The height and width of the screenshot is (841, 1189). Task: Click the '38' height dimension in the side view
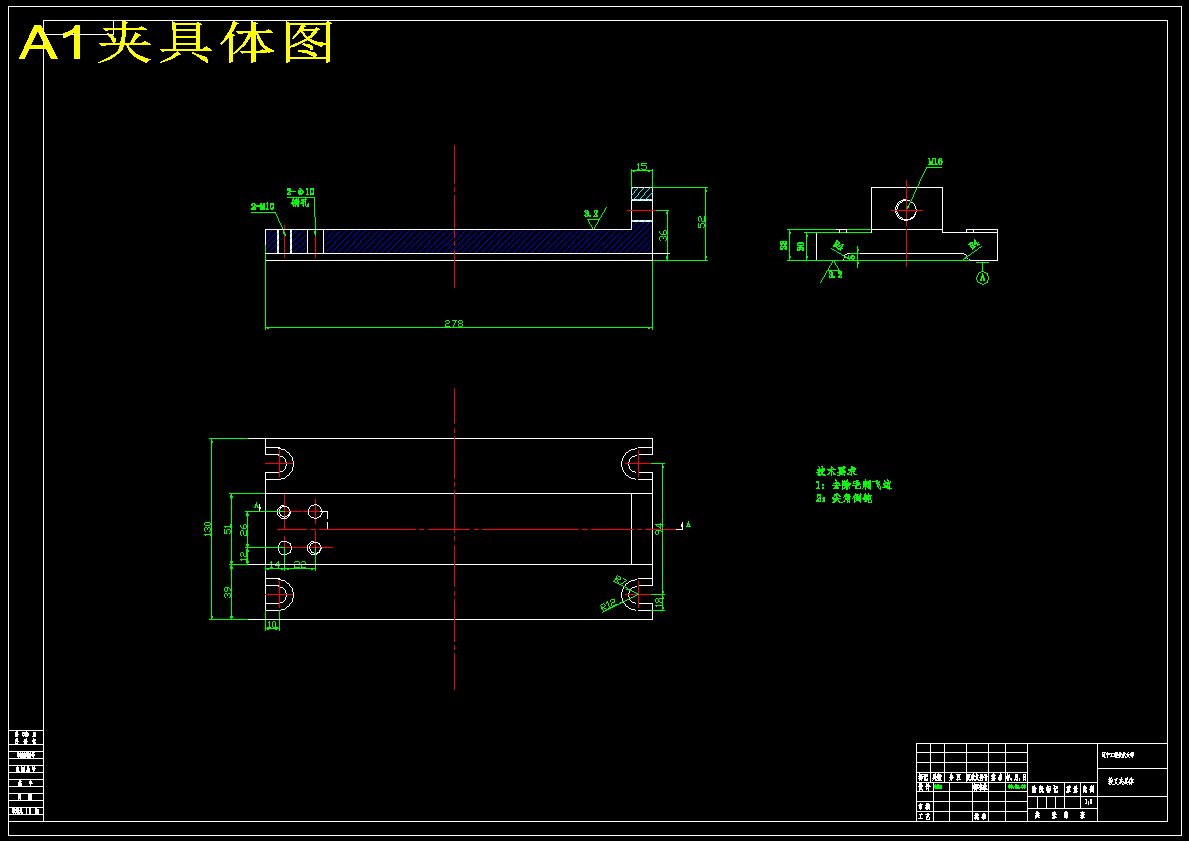pyautogui.click(x=784, y=246)
